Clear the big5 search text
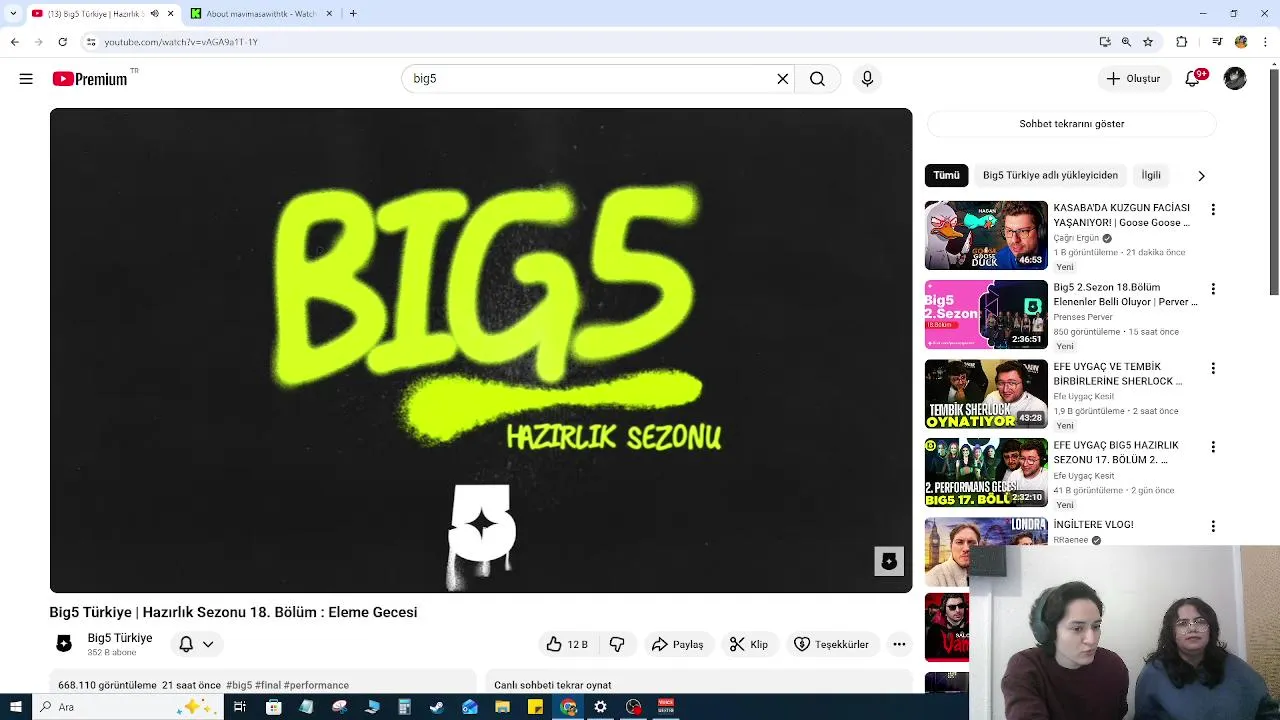Image resolution: width=1280 pixels, height=720 pixels. [783, 79]
